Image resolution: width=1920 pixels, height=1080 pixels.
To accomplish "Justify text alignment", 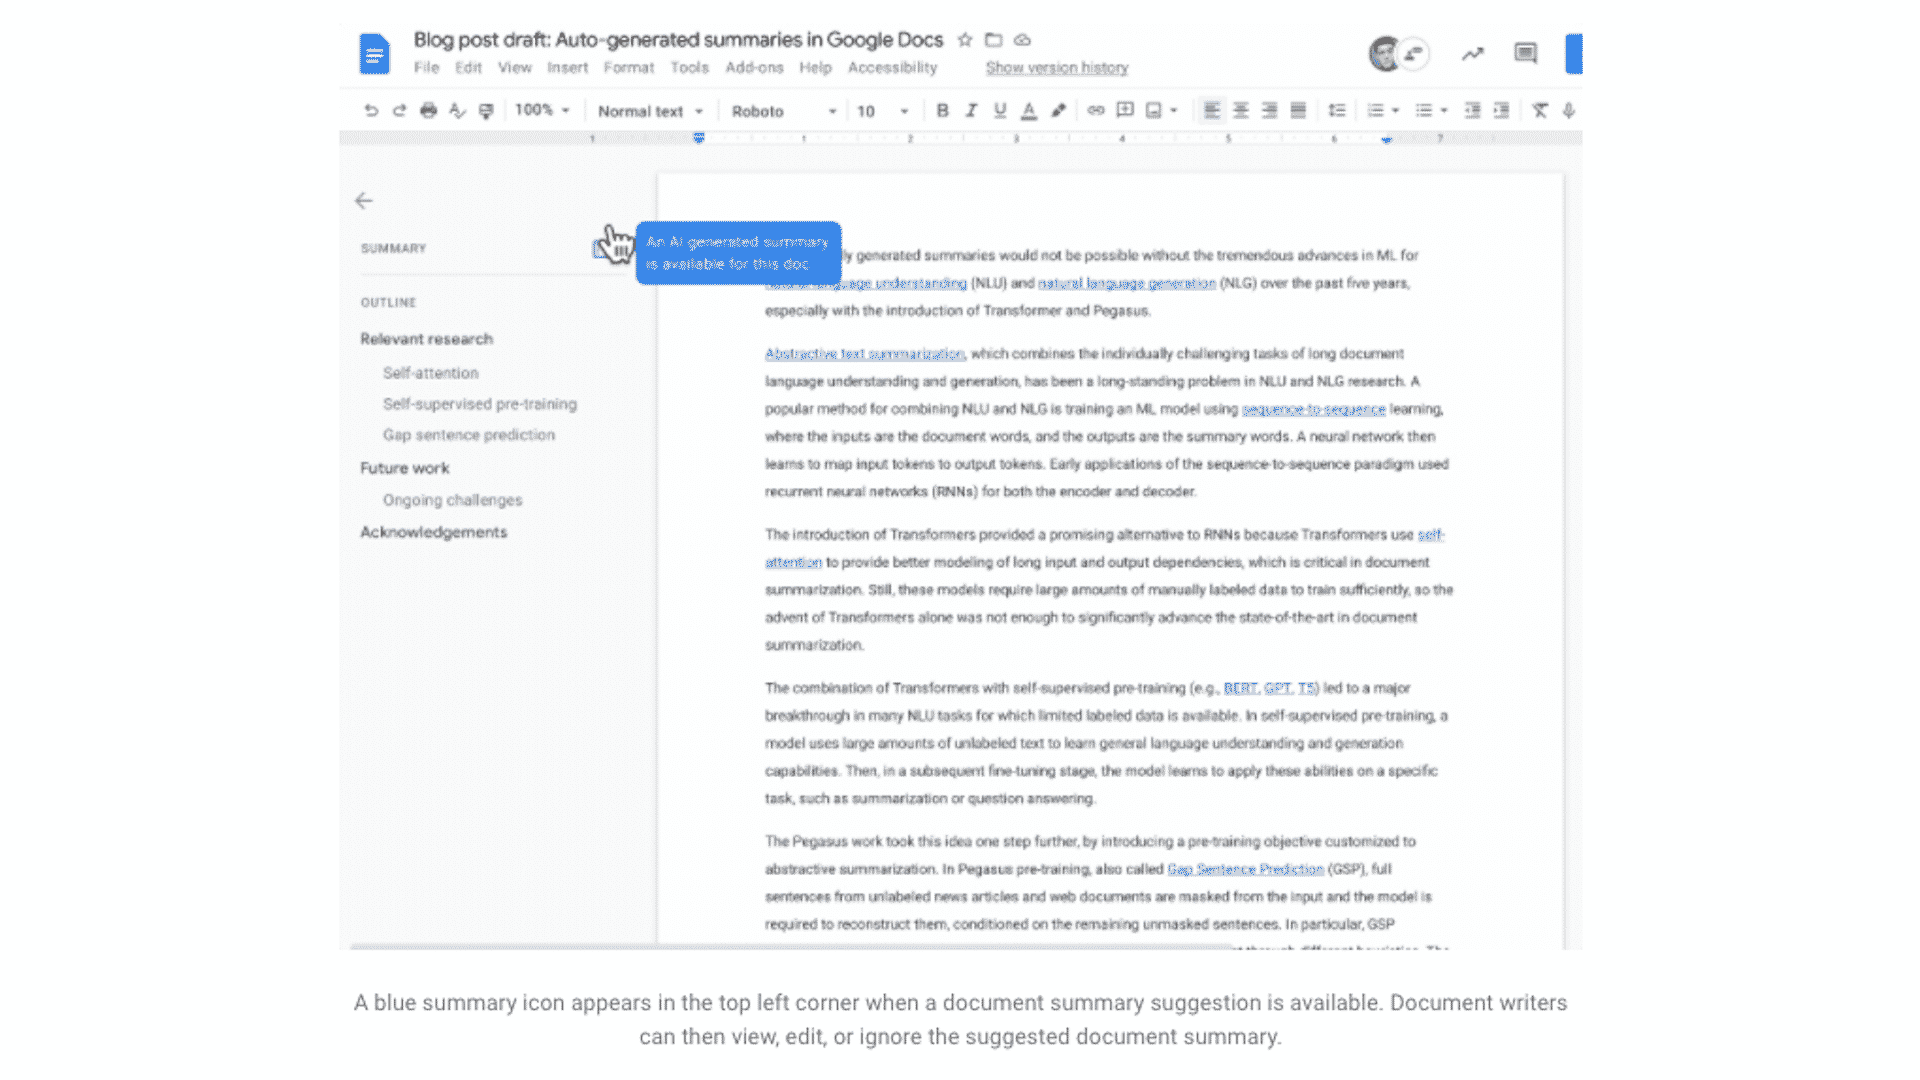I will [x=1299, y=111].
